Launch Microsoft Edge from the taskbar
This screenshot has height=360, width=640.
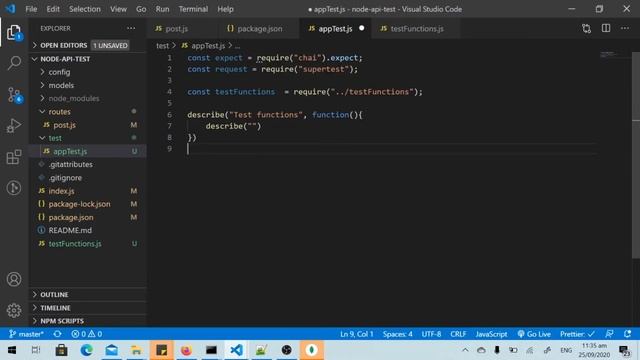click(87, 350)
